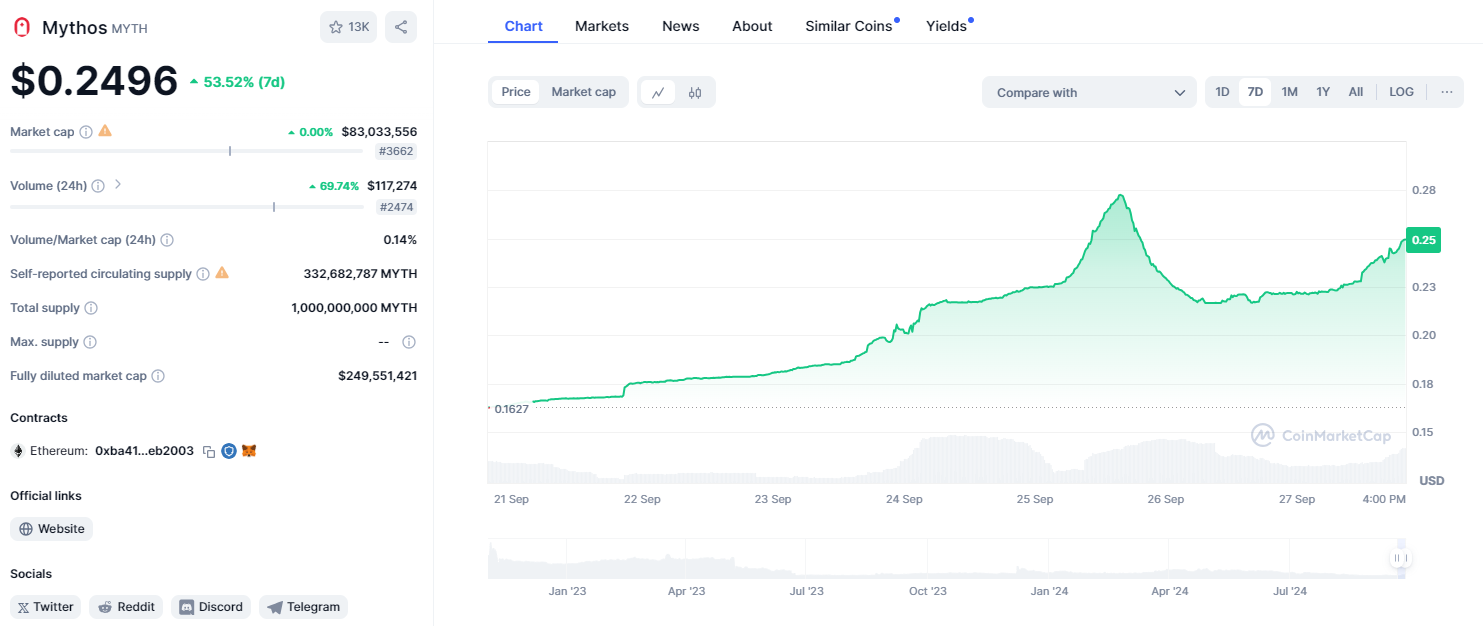Click the Market cap rank progress bar

pos(186,151)
